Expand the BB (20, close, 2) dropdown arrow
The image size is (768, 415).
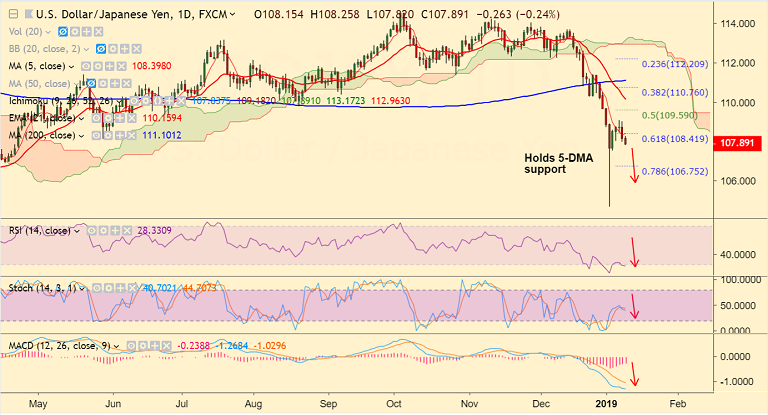point(86,49)
